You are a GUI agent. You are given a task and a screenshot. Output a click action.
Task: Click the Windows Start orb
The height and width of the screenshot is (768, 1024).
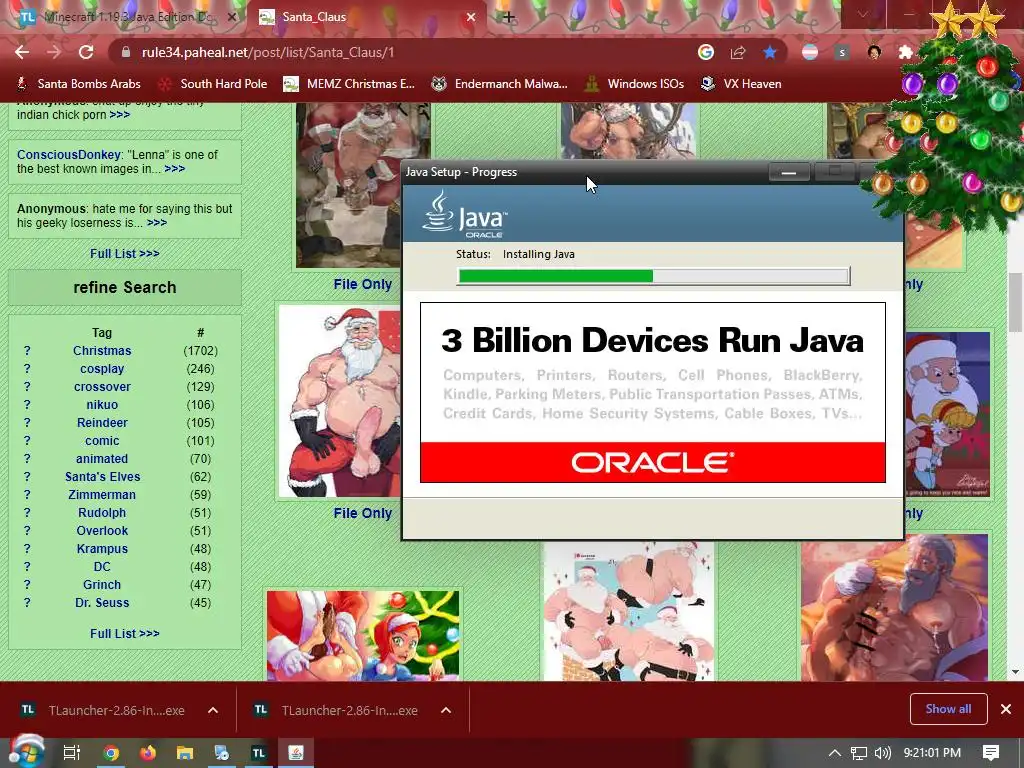[x=27, y=752]
